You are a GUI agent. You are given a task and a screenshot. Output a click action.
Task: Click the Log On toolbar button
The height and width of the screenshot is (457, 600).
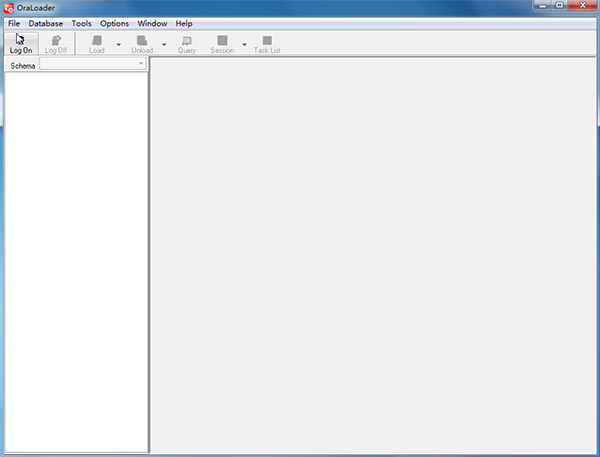click(21, 44)
